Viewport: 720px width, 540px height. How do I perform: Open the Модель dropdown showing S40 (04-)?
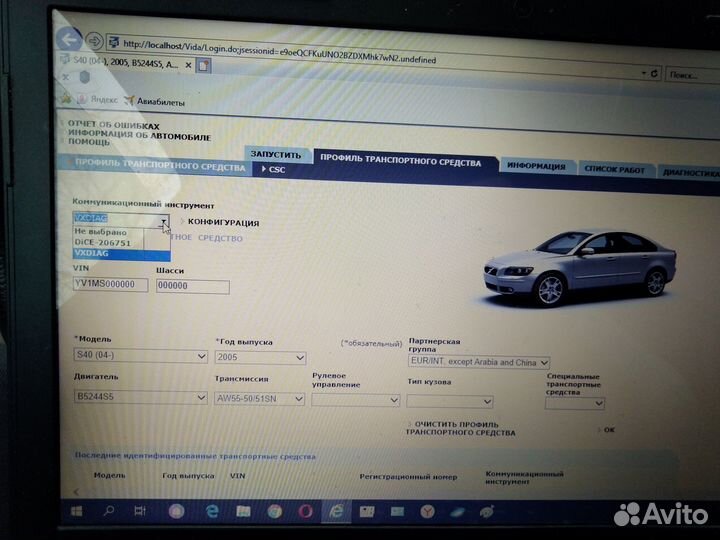pos(141,355)
